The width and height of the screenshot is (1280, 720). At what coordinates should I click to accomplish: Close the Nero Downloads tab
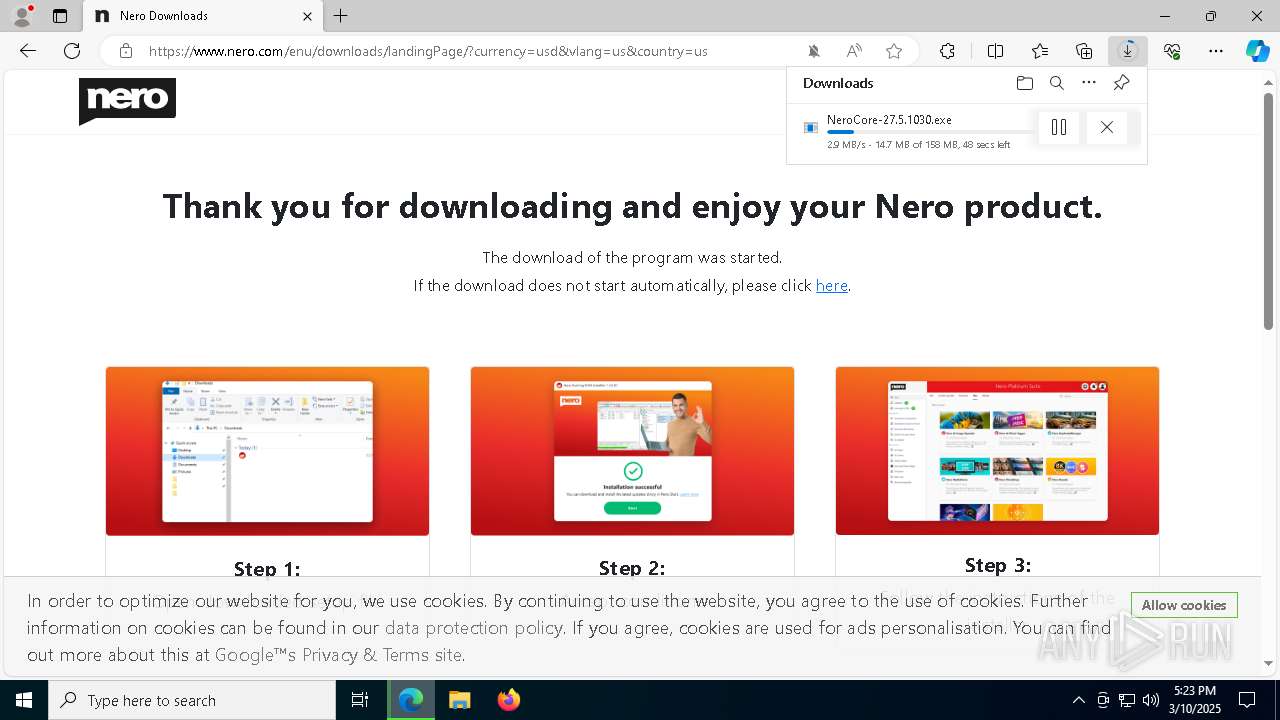coord(308,16)
